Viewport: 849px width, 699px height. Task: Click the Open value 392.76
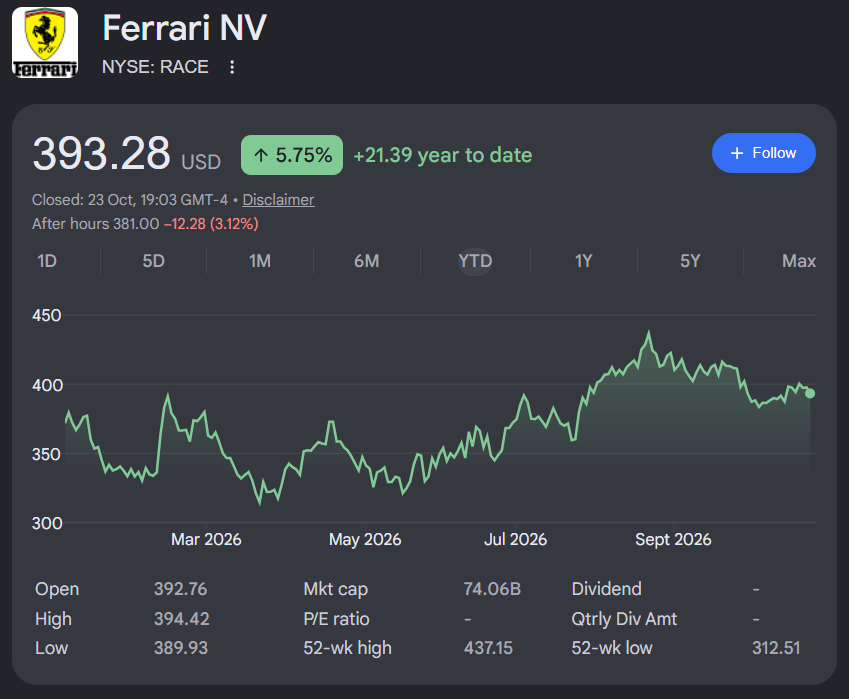click(180, 589)
